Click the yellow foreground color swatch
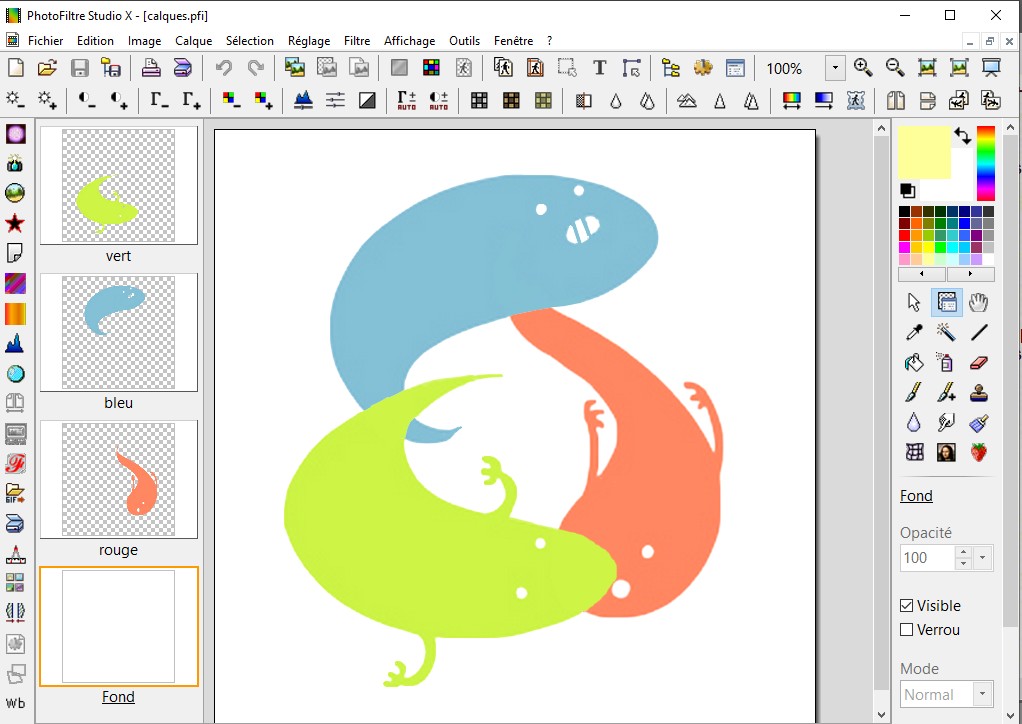 pos(924,152)
